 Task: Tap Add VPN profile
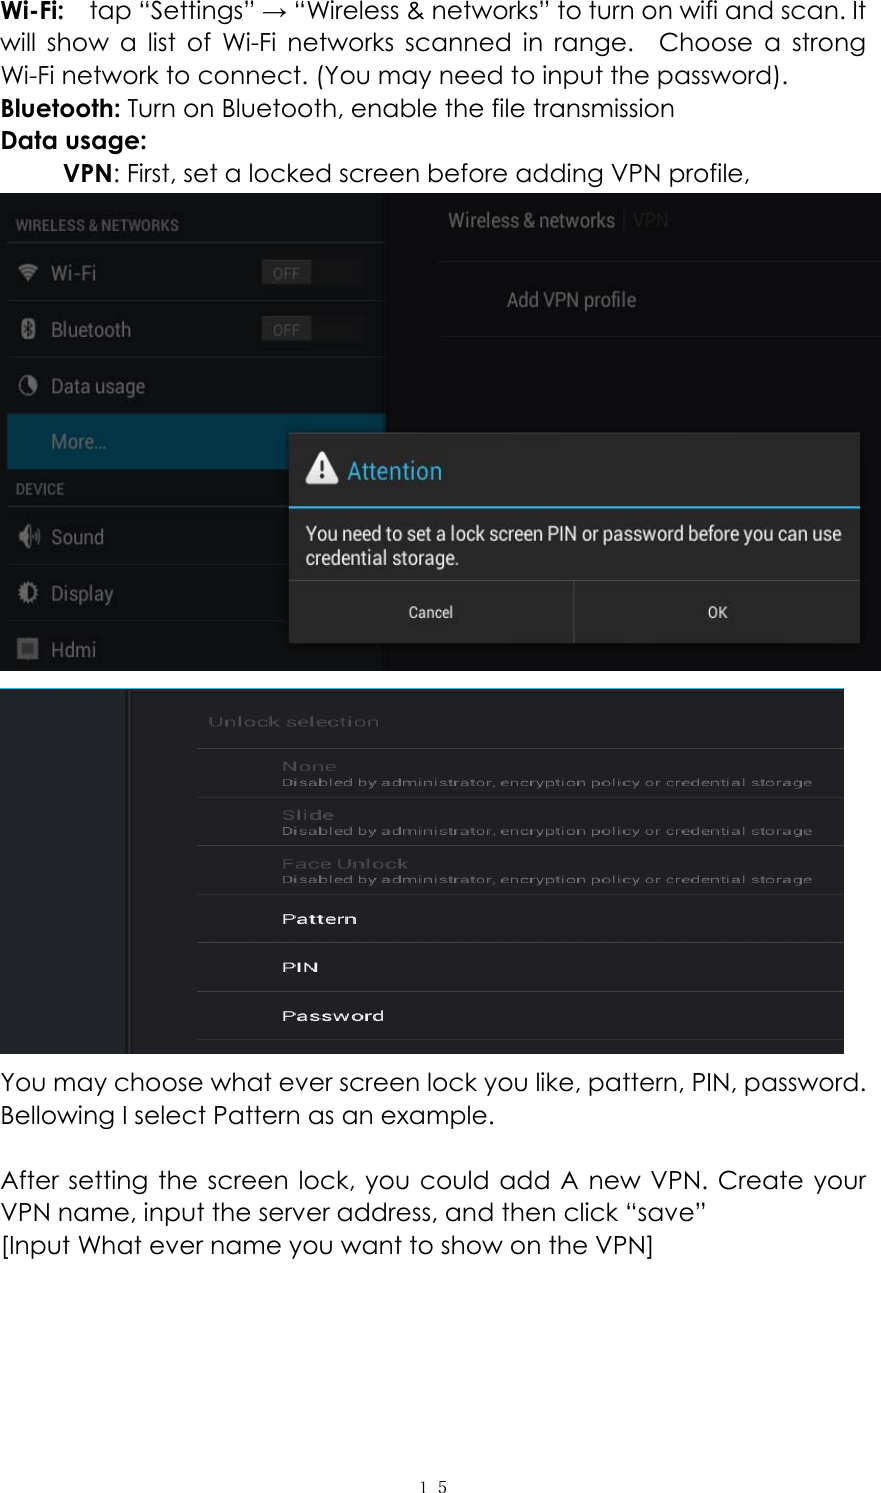pos(571,300)
